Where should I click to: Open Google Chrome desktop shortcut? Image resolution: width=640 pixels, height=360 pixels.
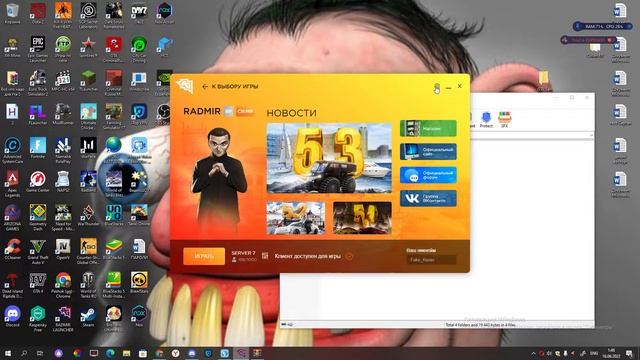(x=63, y=285)
